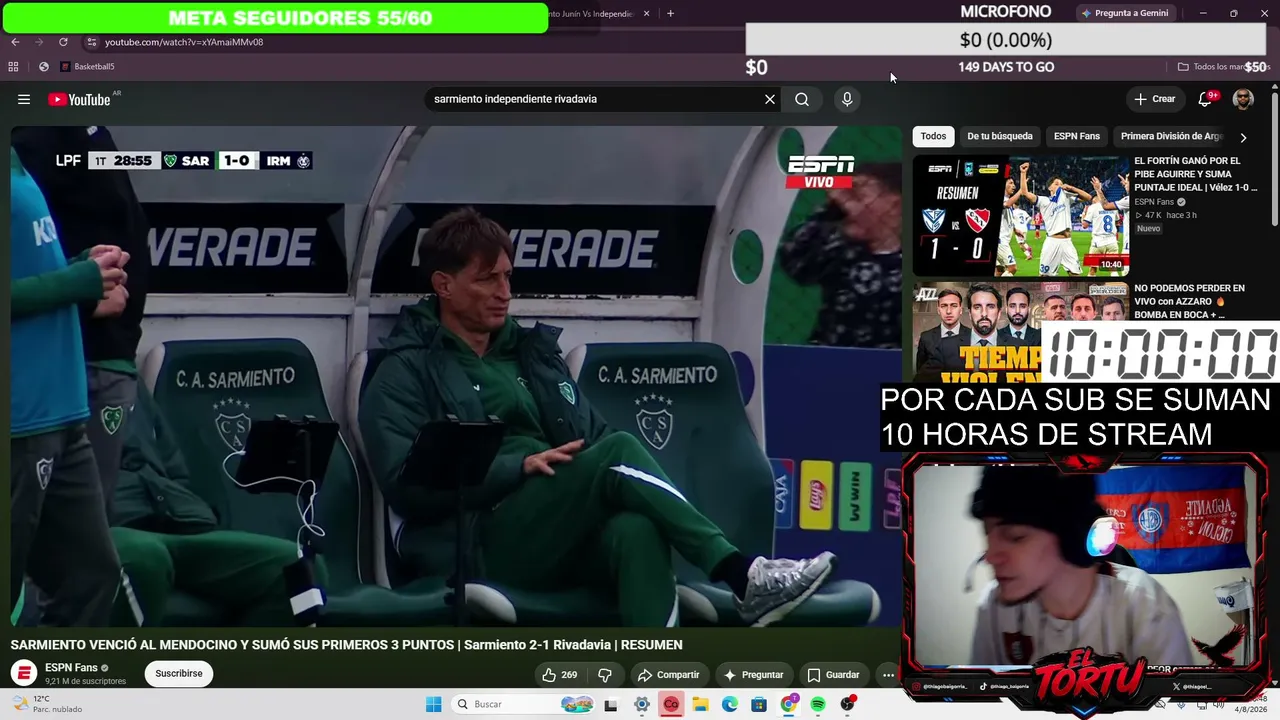The height and width of the screenshot is (720, 1280).
Task: Go forward in browser history
Action: pyautogui.click(x=39, y=42)
